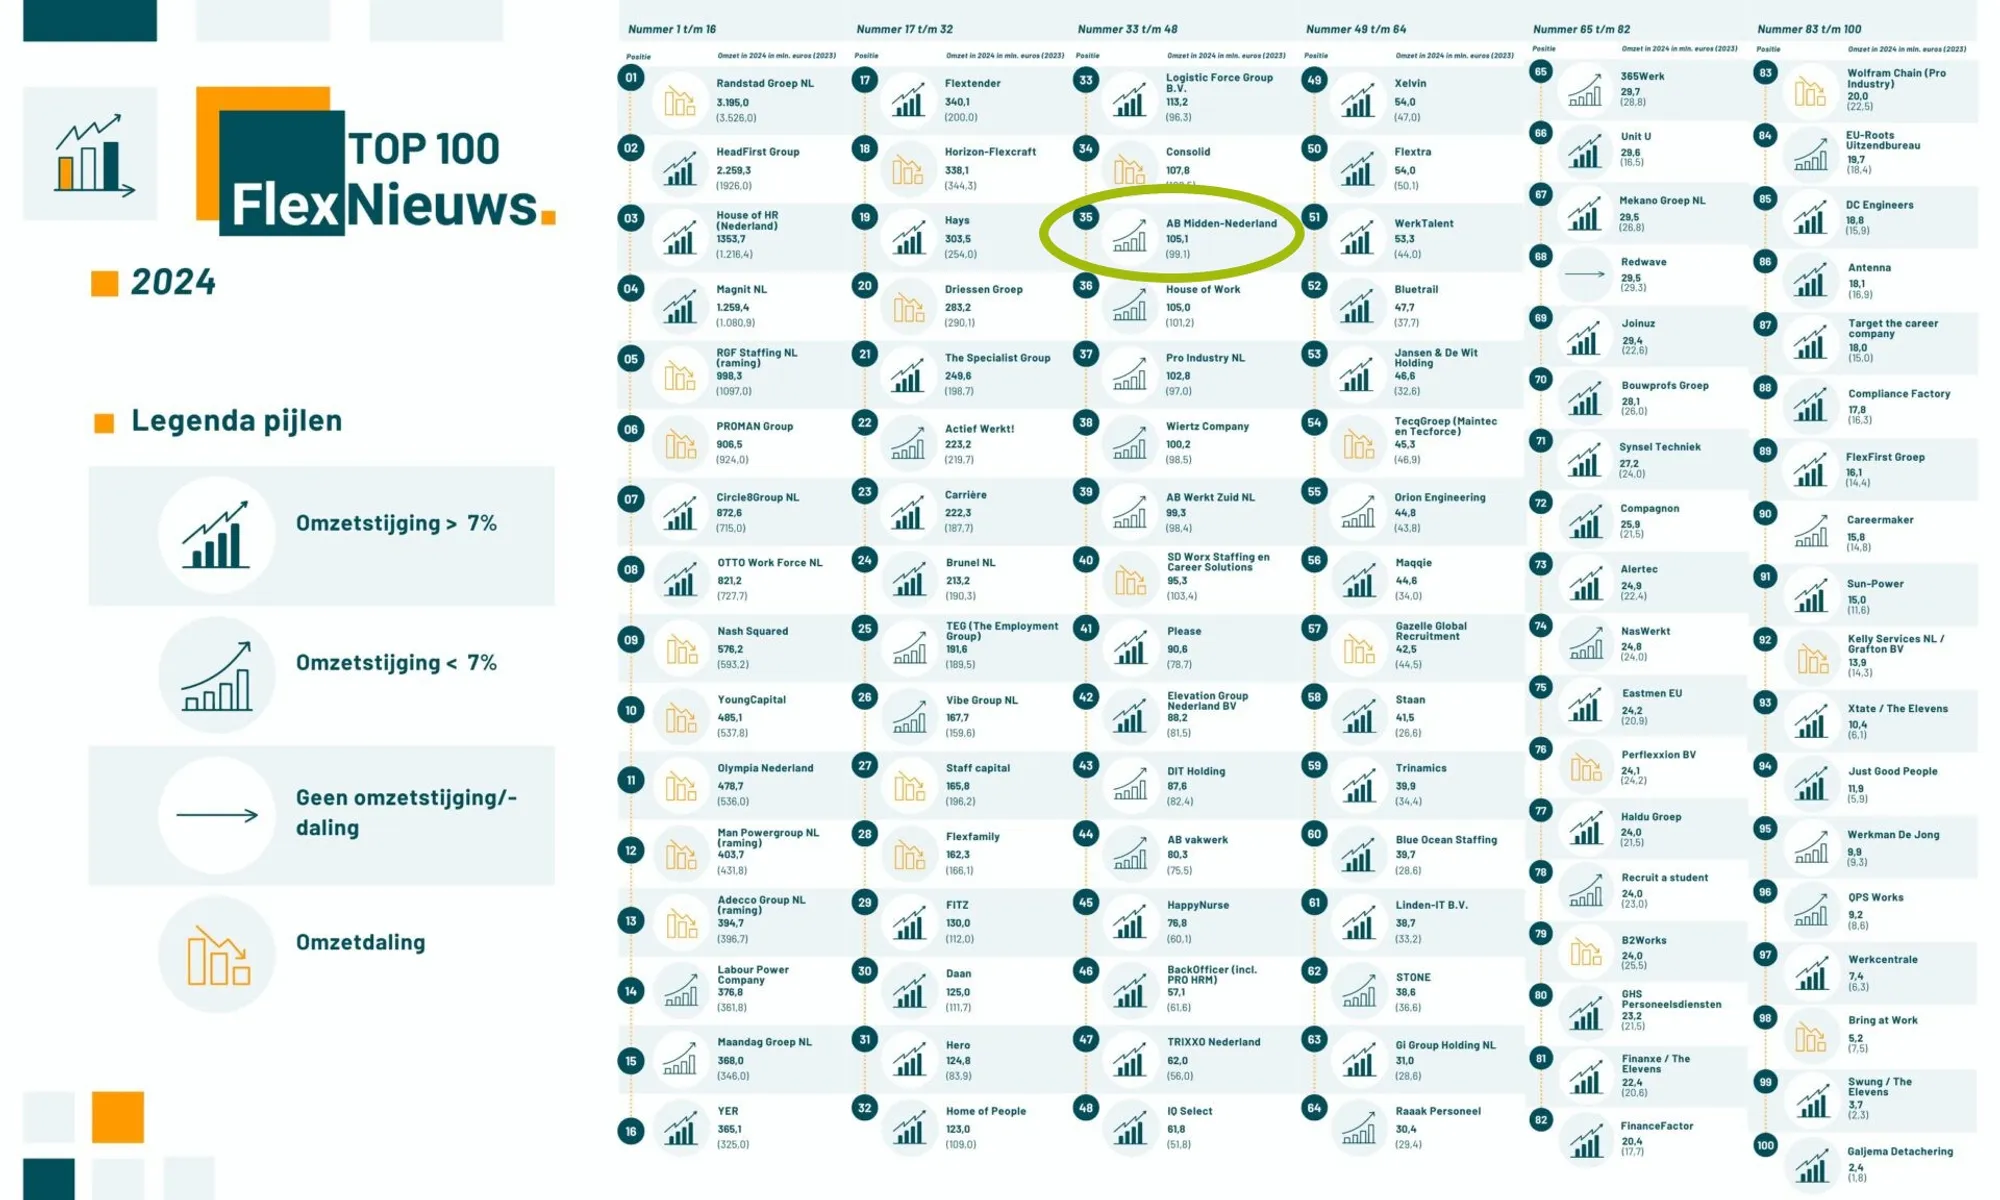Click the trend icon beside HappyNurse
The width and height of the screenshot is (2000, 1200).
(1131, 922)
